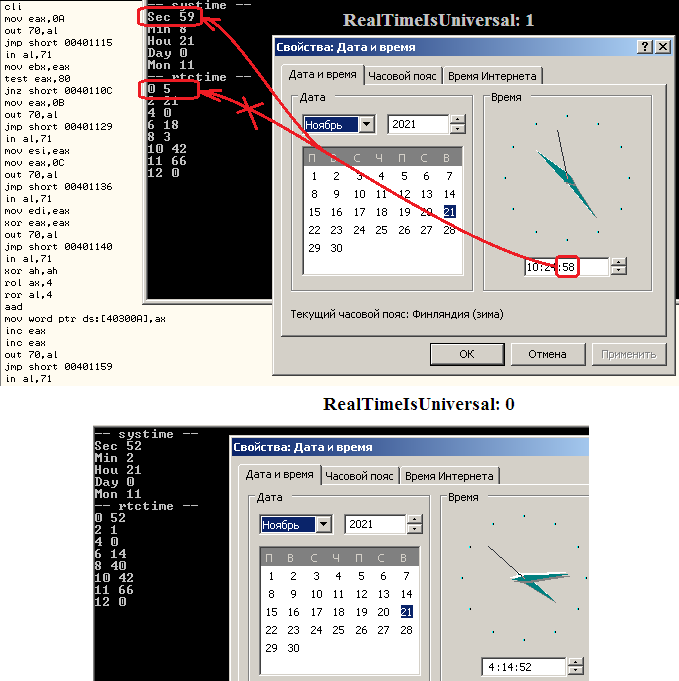Select Часовой пояс tab in lower dialog
Viewport: 679px width, 681px height.
click(x=360, y=476)
